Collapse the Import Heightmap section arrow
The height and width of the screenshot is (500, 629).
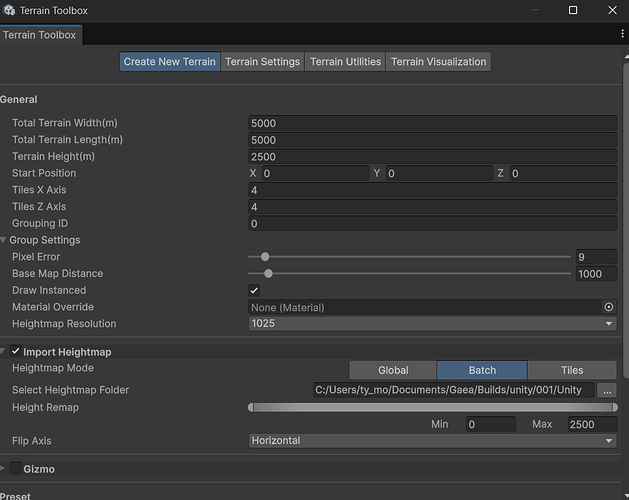pyautogui.click(x=3, y=352)
